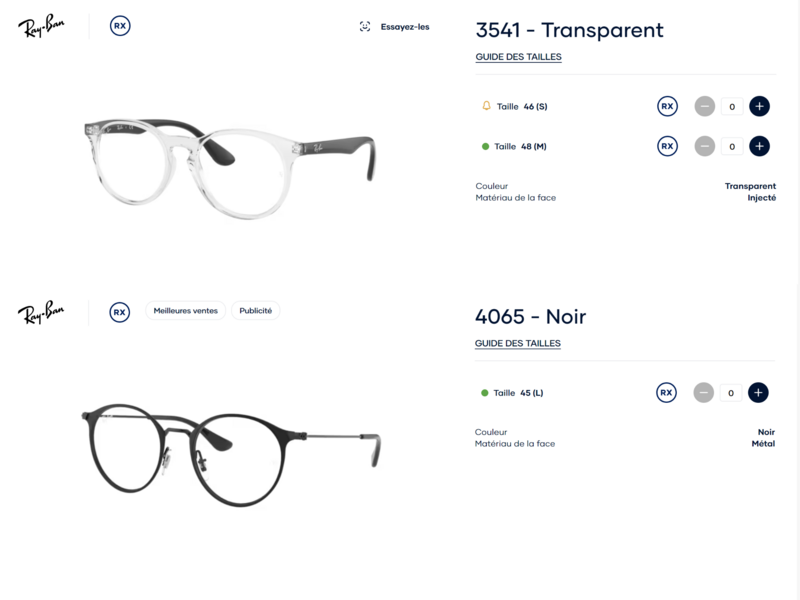Image resolution: width=800 pixels, height=600 pixels.
Task: Select the Publicité tag
Action: (x=256, y=311)
